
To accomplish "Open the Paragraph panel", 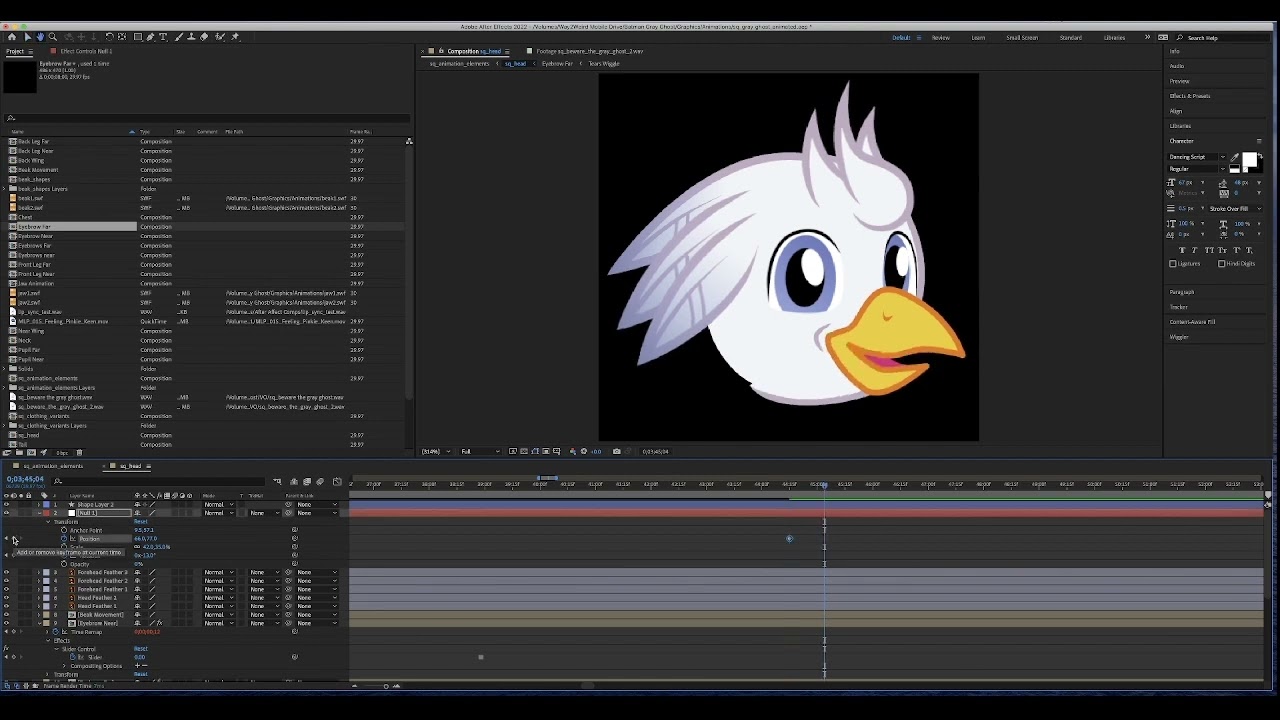I will click(x=1182, y=292).
